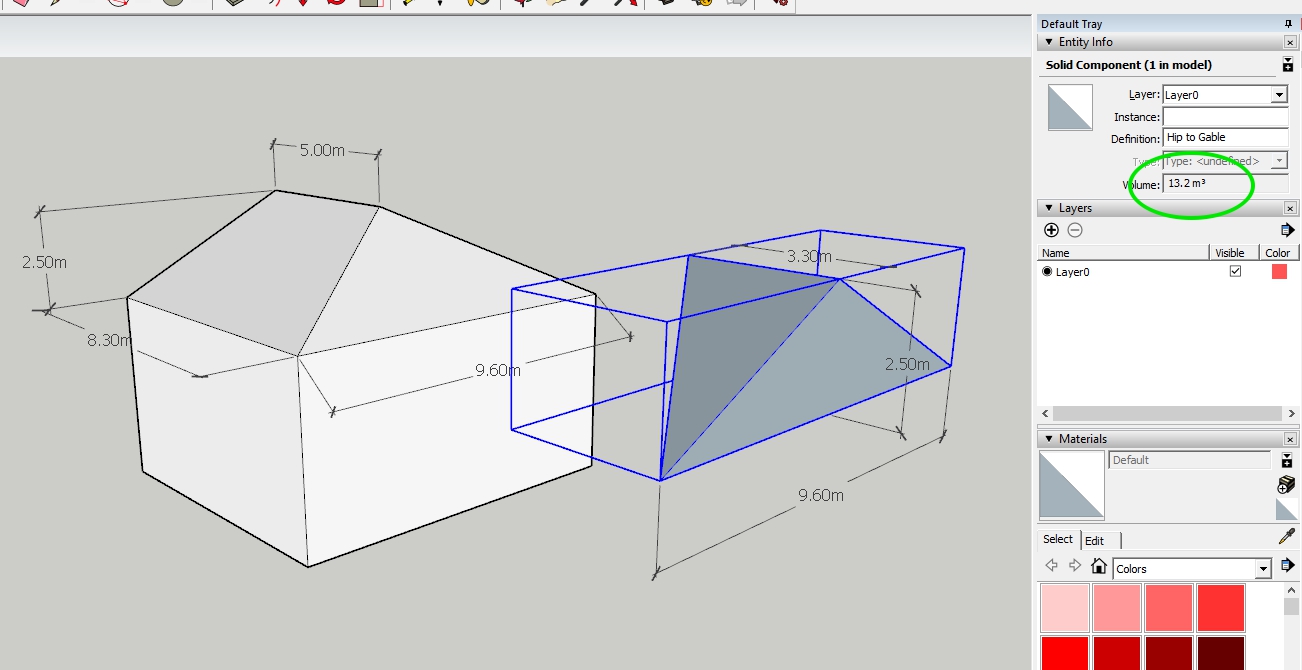
Task: Toggle Layer0 visibility checkbox
Action: pos(1235,271)
